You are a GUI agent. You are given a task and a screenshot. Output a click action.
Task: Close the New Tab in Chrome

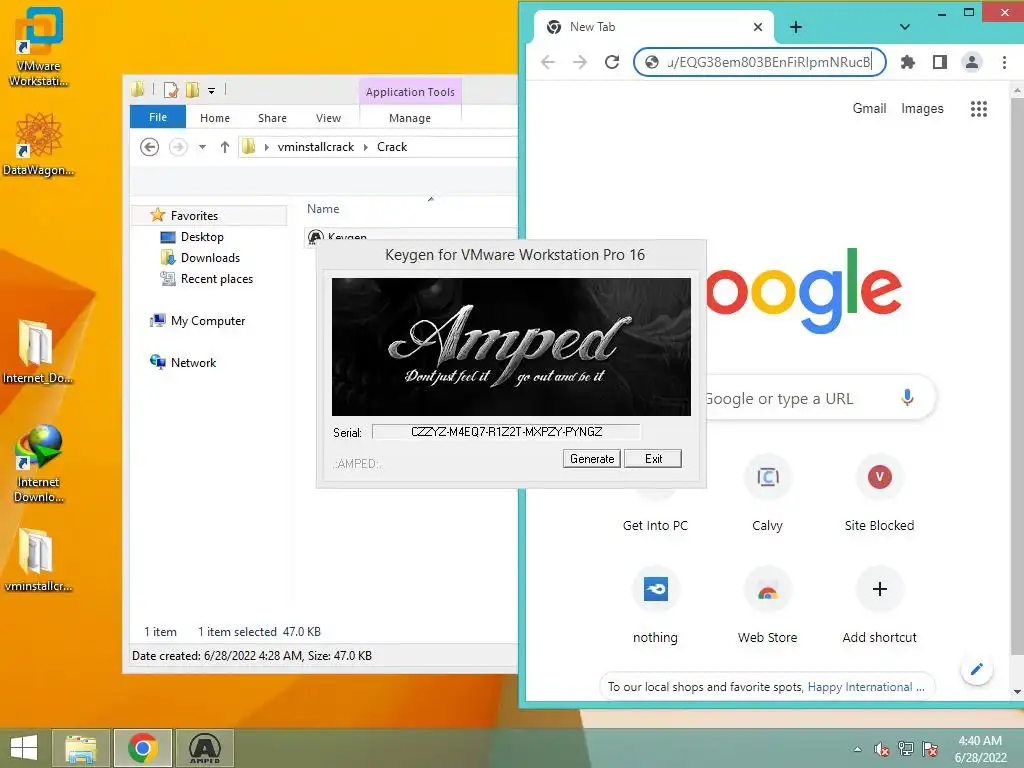(x=758, y=27)
